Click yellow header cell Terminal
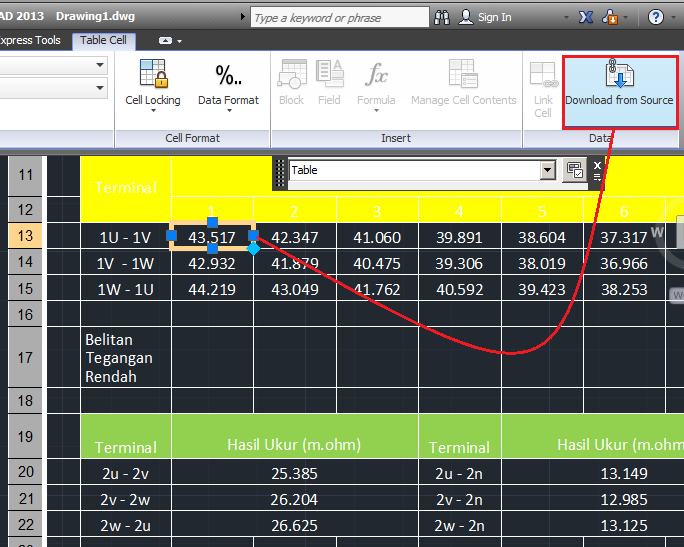This screenshot has width=684, height=547. pyautogui.click(x=126, y=188)
